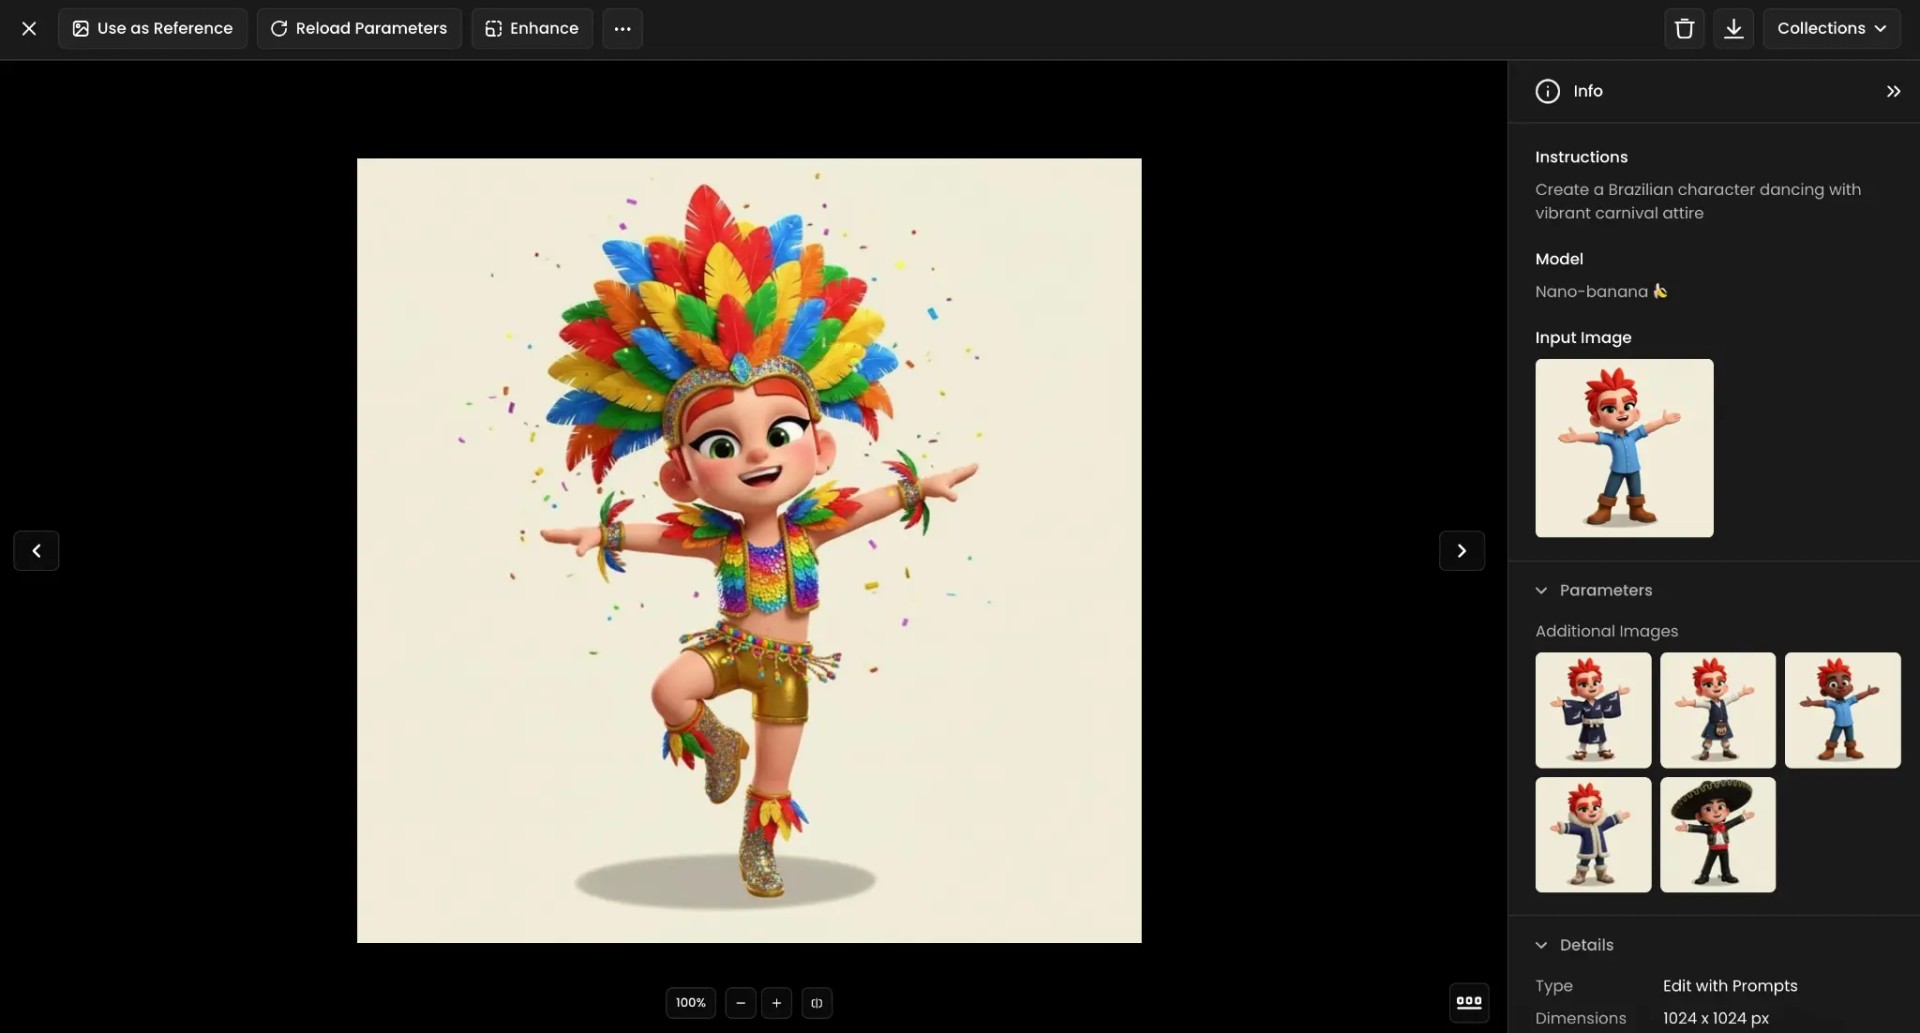Select the sombrero character thumbnail
Image resolution: width=1920 pixels, height=1033 pixels.
coord(1717,835)
